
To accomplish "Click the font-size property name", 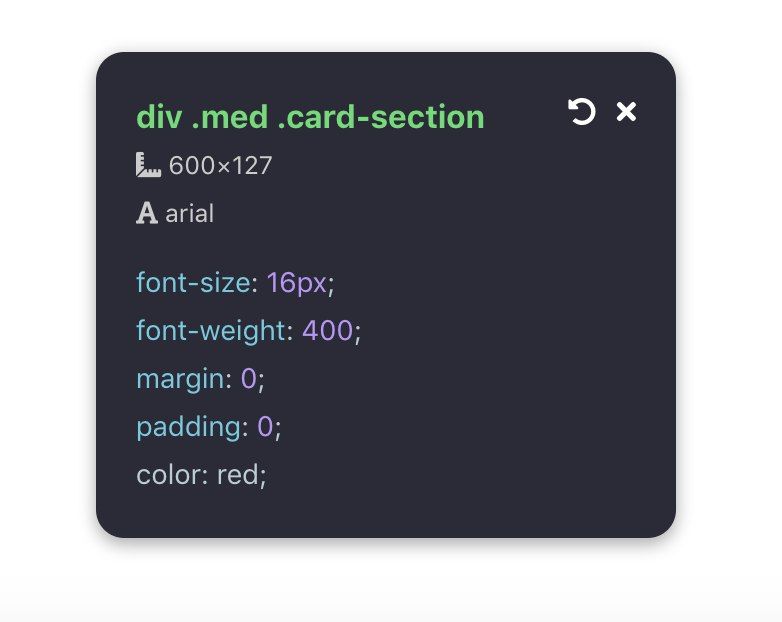I will click(192, 283).
